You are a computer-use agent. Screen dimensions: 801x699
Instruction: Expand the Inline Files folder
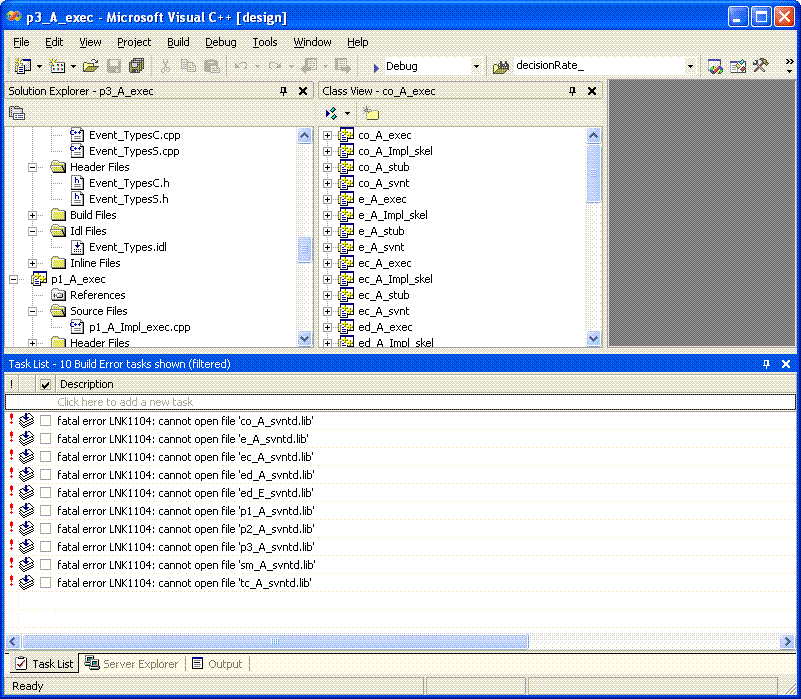click(32, 263)
